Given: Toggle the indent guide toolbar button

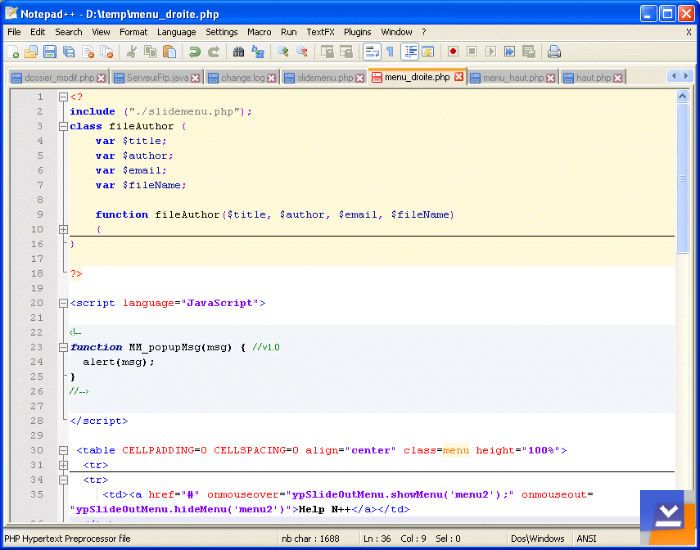Looking at the screenshot, I should [x=409, y=52].
